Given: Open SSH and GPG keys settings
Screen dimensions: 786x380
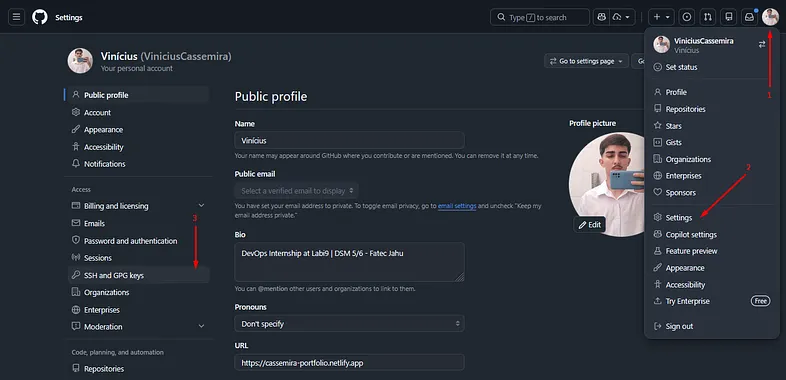Looking at the screenshot, I should pyautogui.click(x=137, y=275).
